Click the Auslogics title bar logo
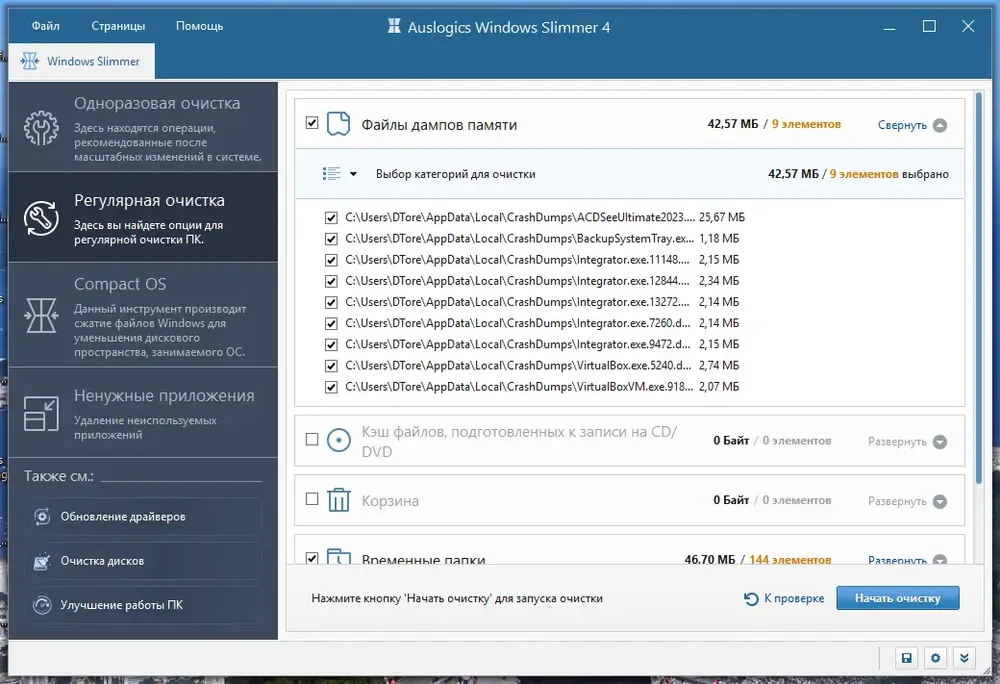1000x684 pixels. (394, 26)
